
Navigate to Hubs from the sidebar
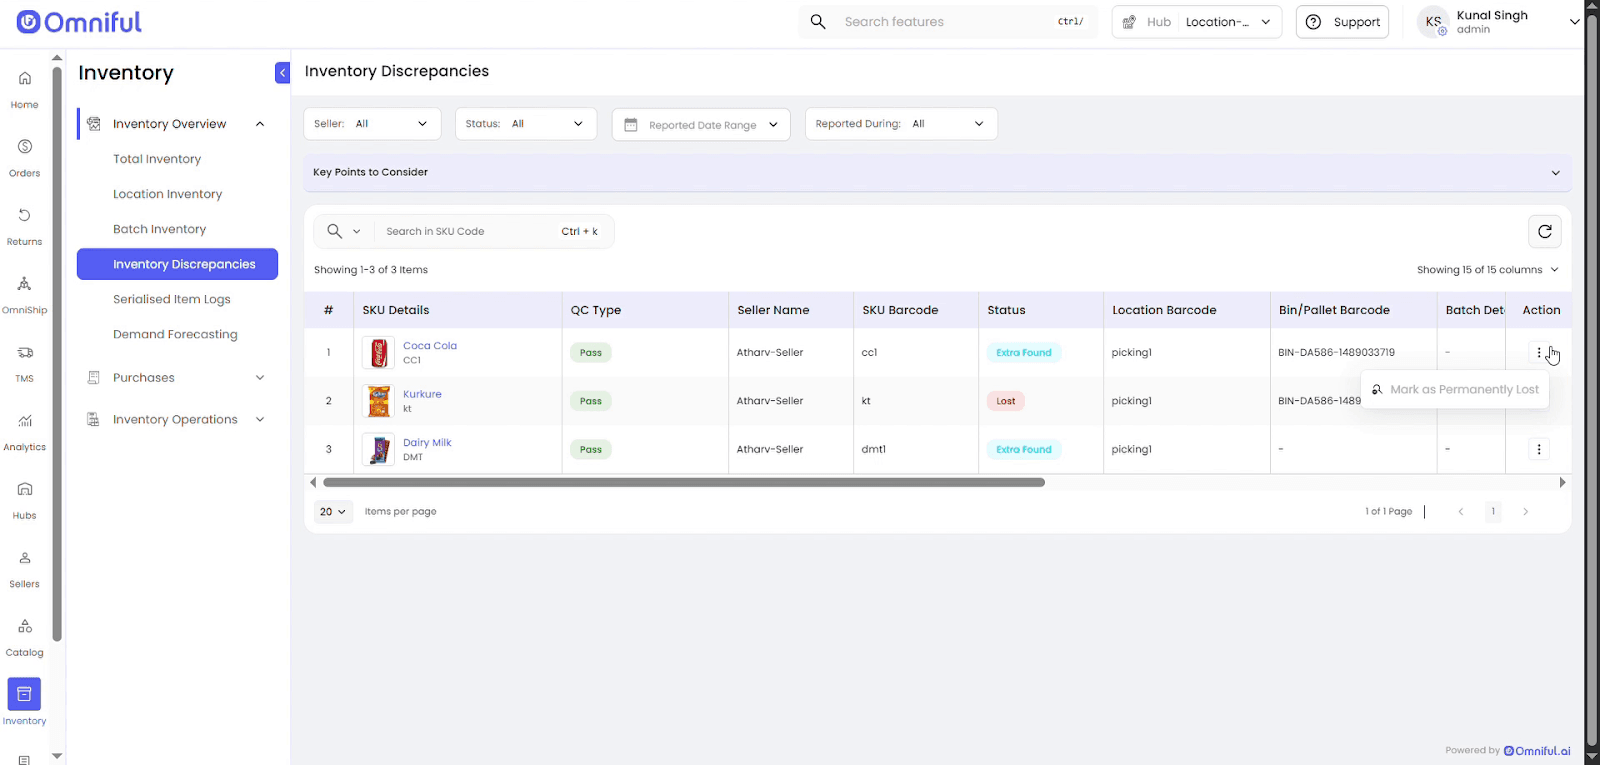tap(25, 498)
